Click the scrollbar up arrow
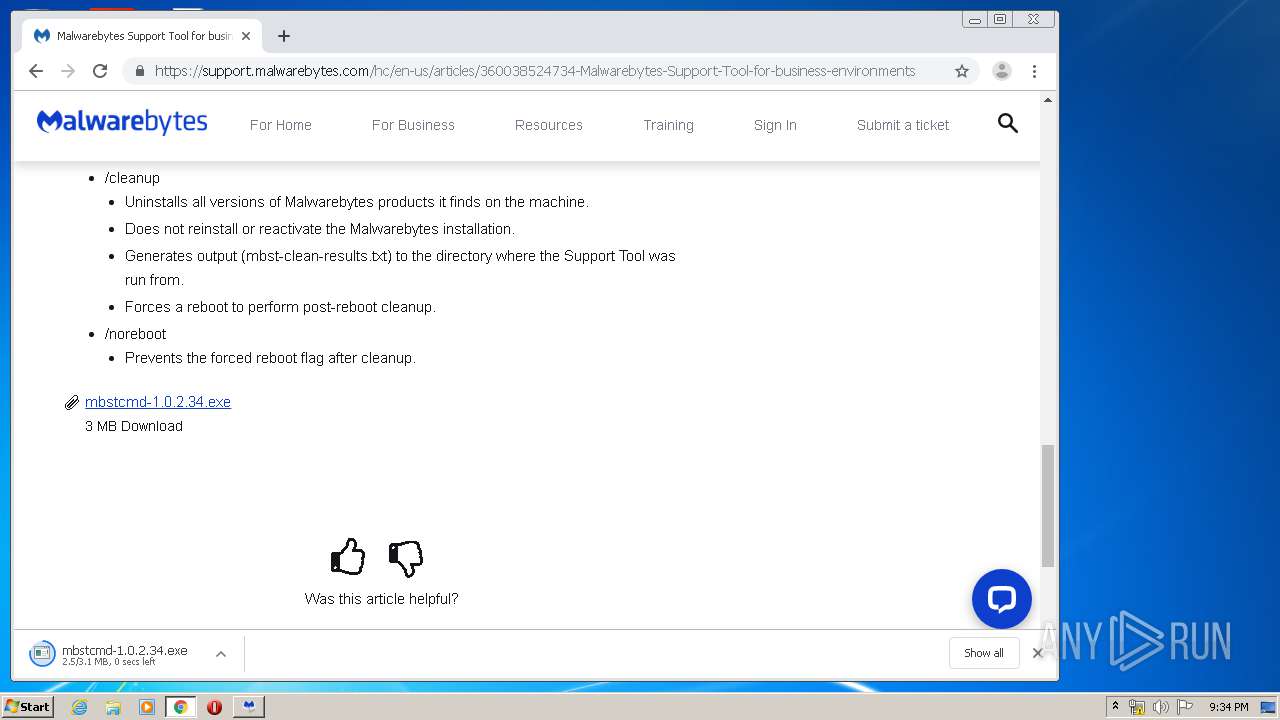 pos(1048,100)
